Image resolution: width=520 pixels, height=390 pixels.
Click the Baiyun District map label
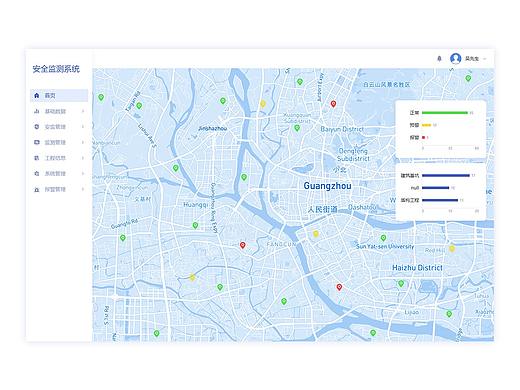click(x=342, y=129)
